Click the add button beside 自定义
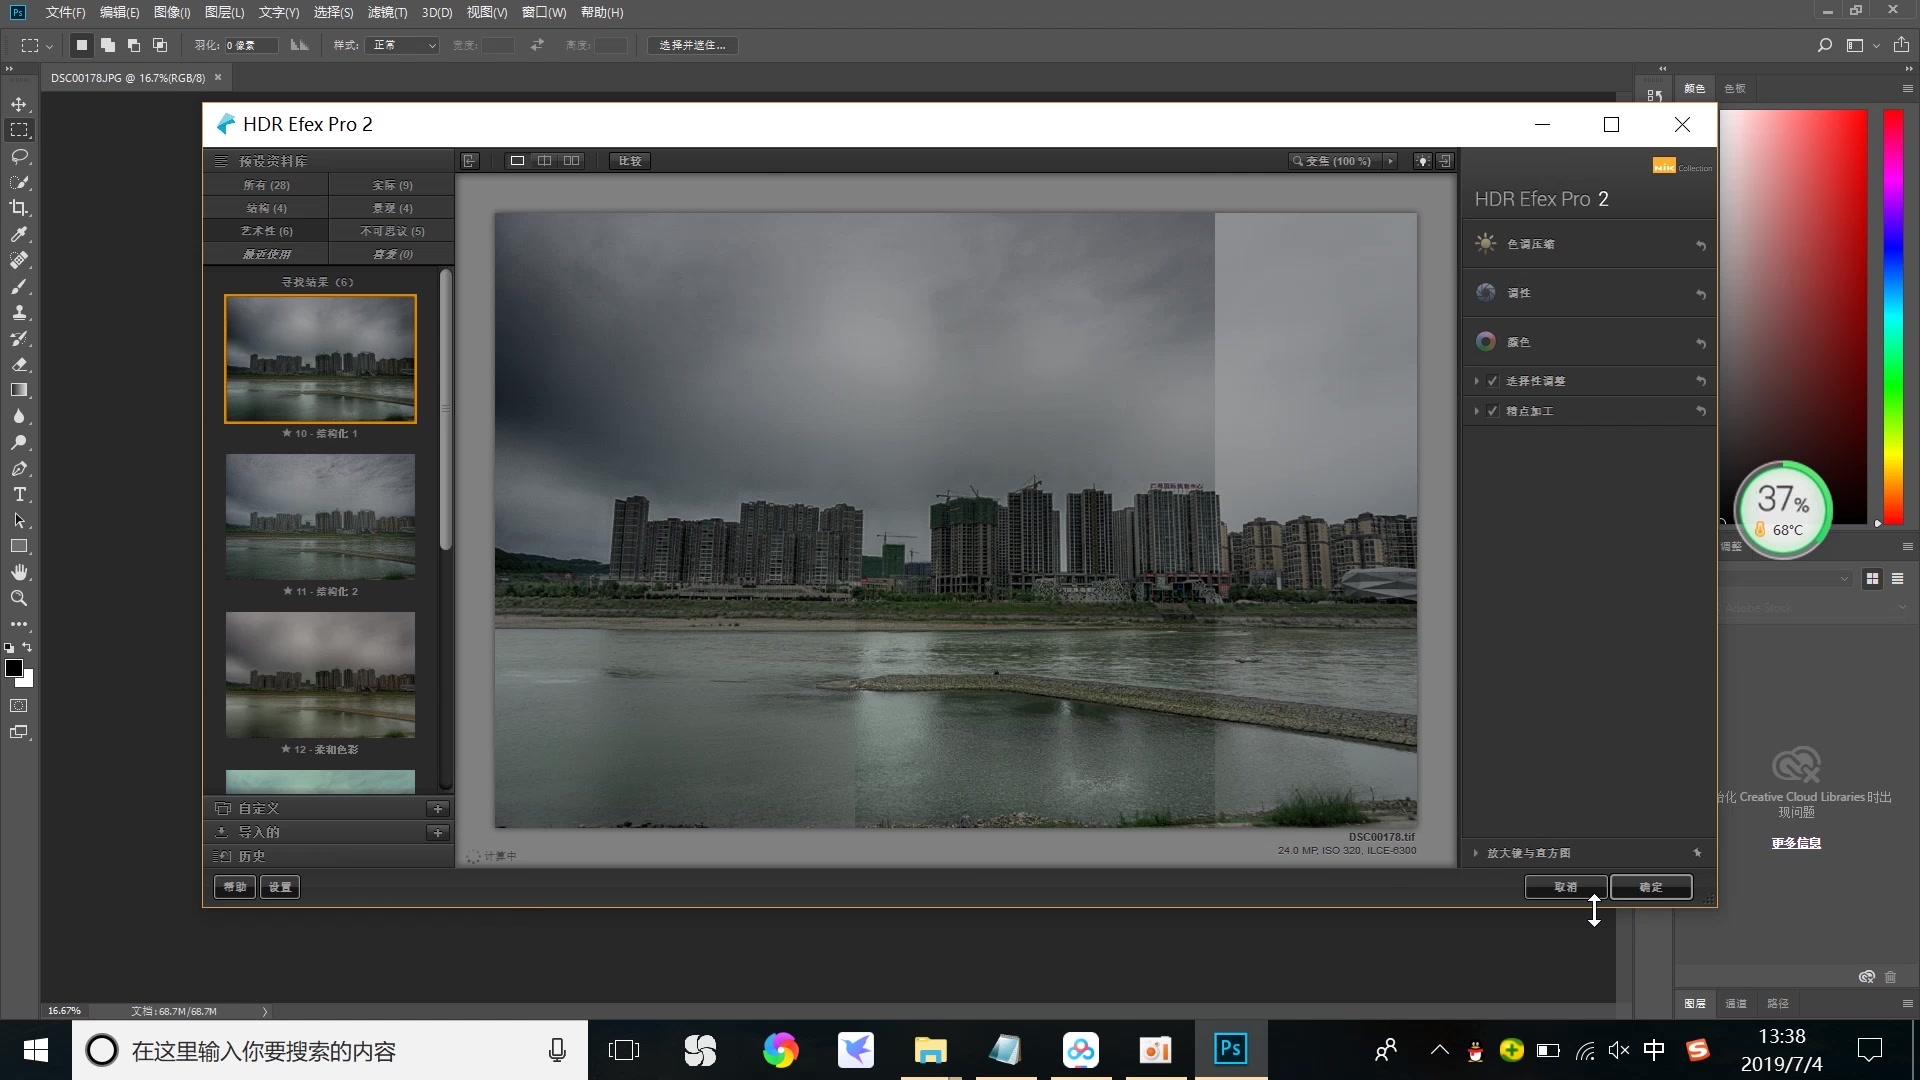The height and width of the screenshot is (1080, 1920). click(437, 808)
